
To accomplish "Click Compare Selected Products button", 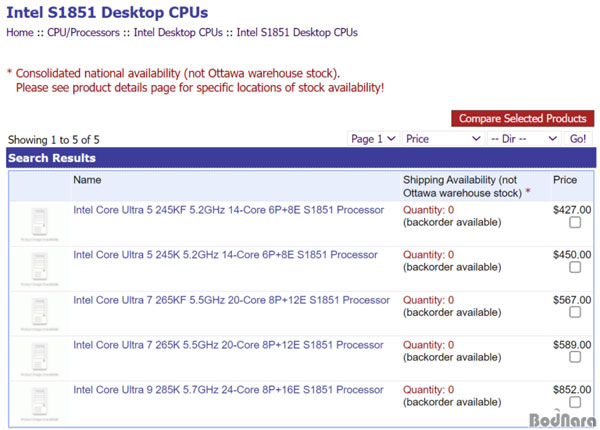I will coord(523,118).
